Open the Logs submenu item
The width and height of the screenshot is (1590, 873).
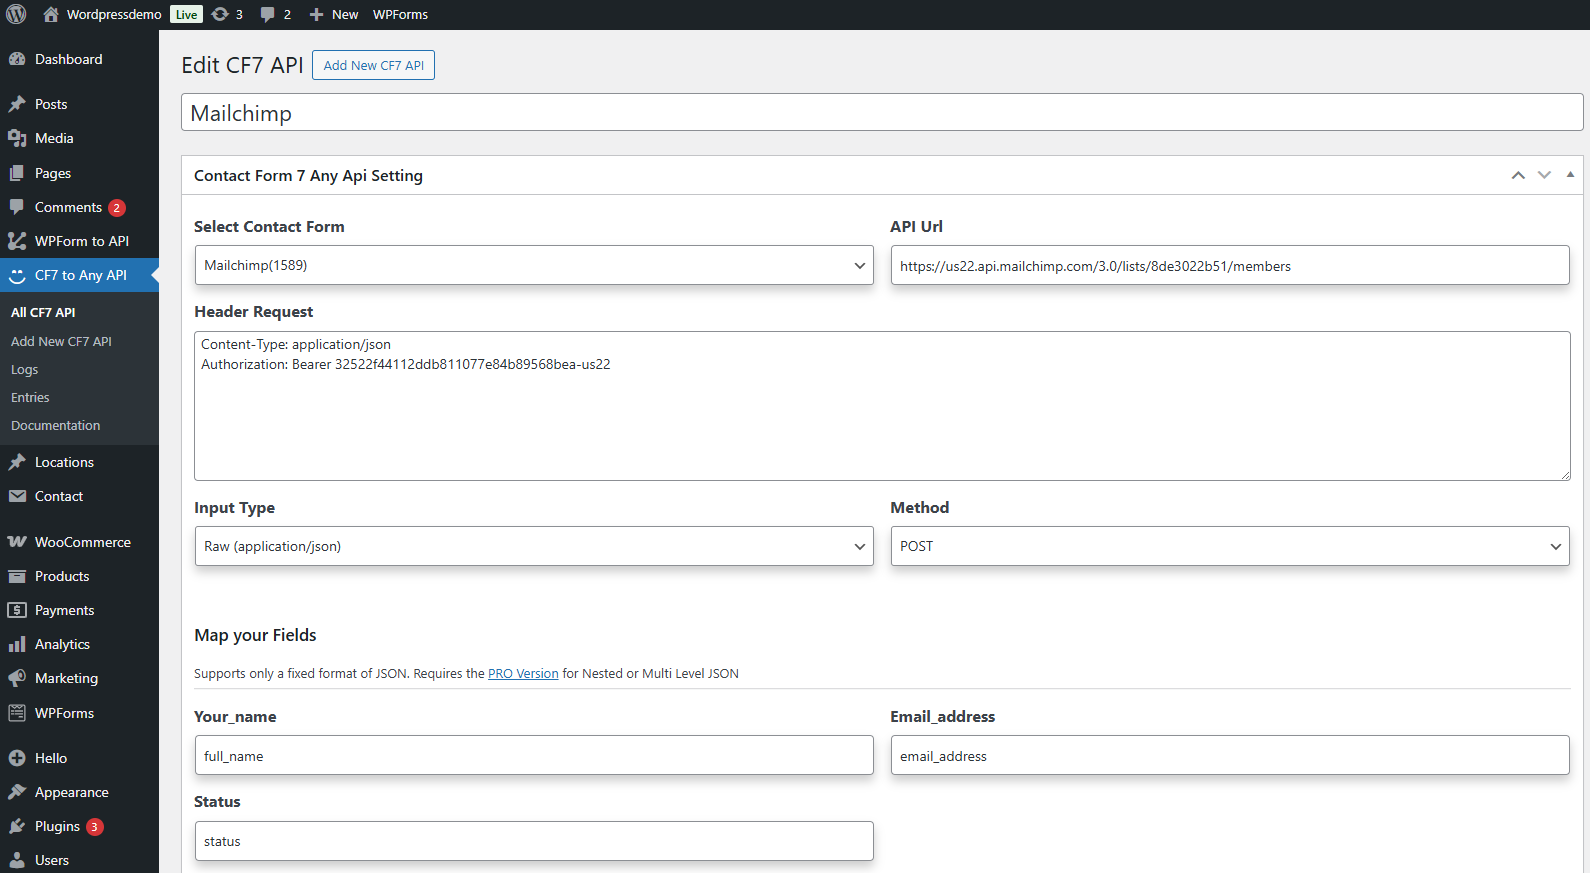point(25,369)
